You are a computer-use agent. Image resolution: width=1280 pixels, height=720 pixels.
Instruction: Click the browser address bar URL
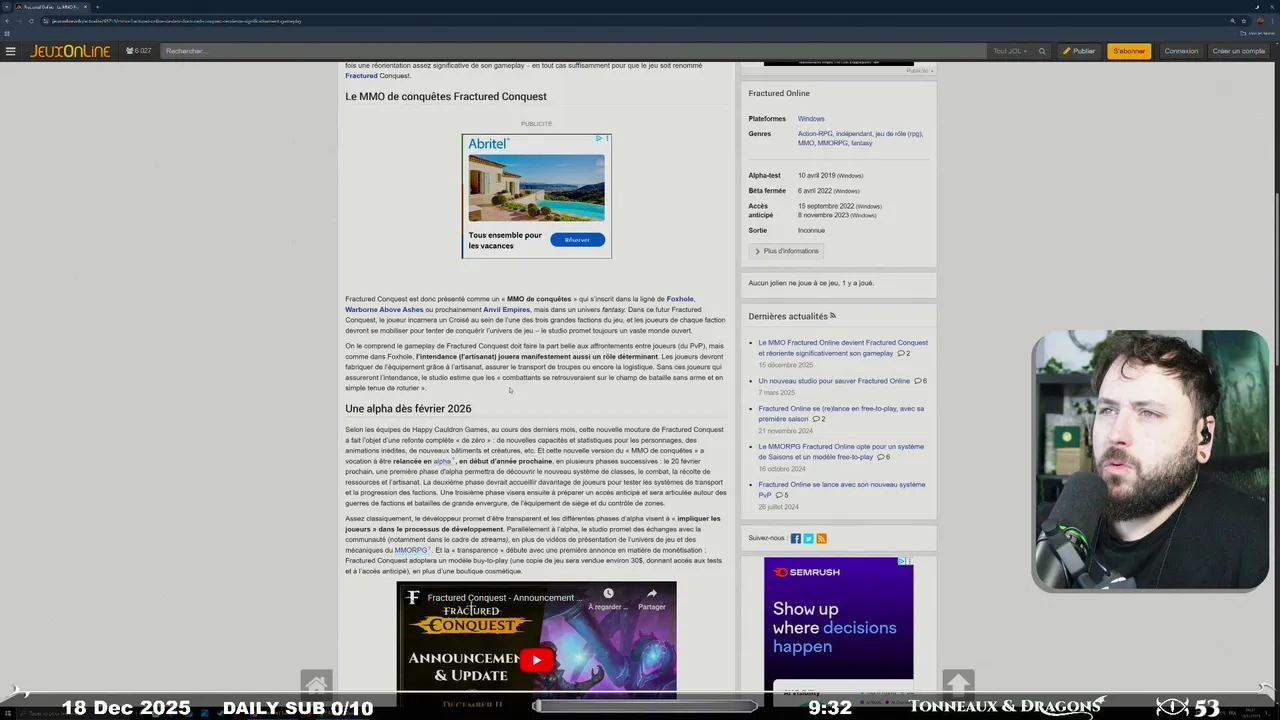[x=176, y=20]
